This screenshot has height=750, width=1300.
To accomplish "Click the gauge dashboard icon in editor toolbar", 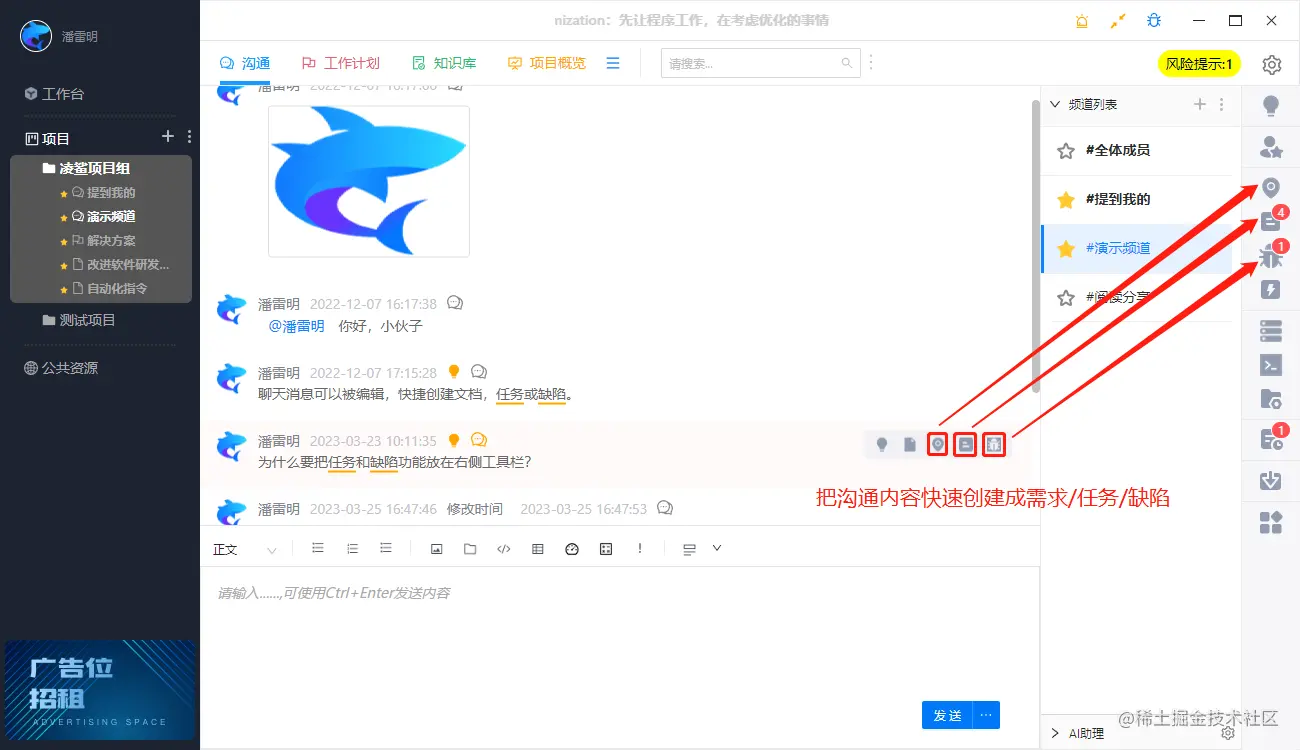I will tap(572, 549).
